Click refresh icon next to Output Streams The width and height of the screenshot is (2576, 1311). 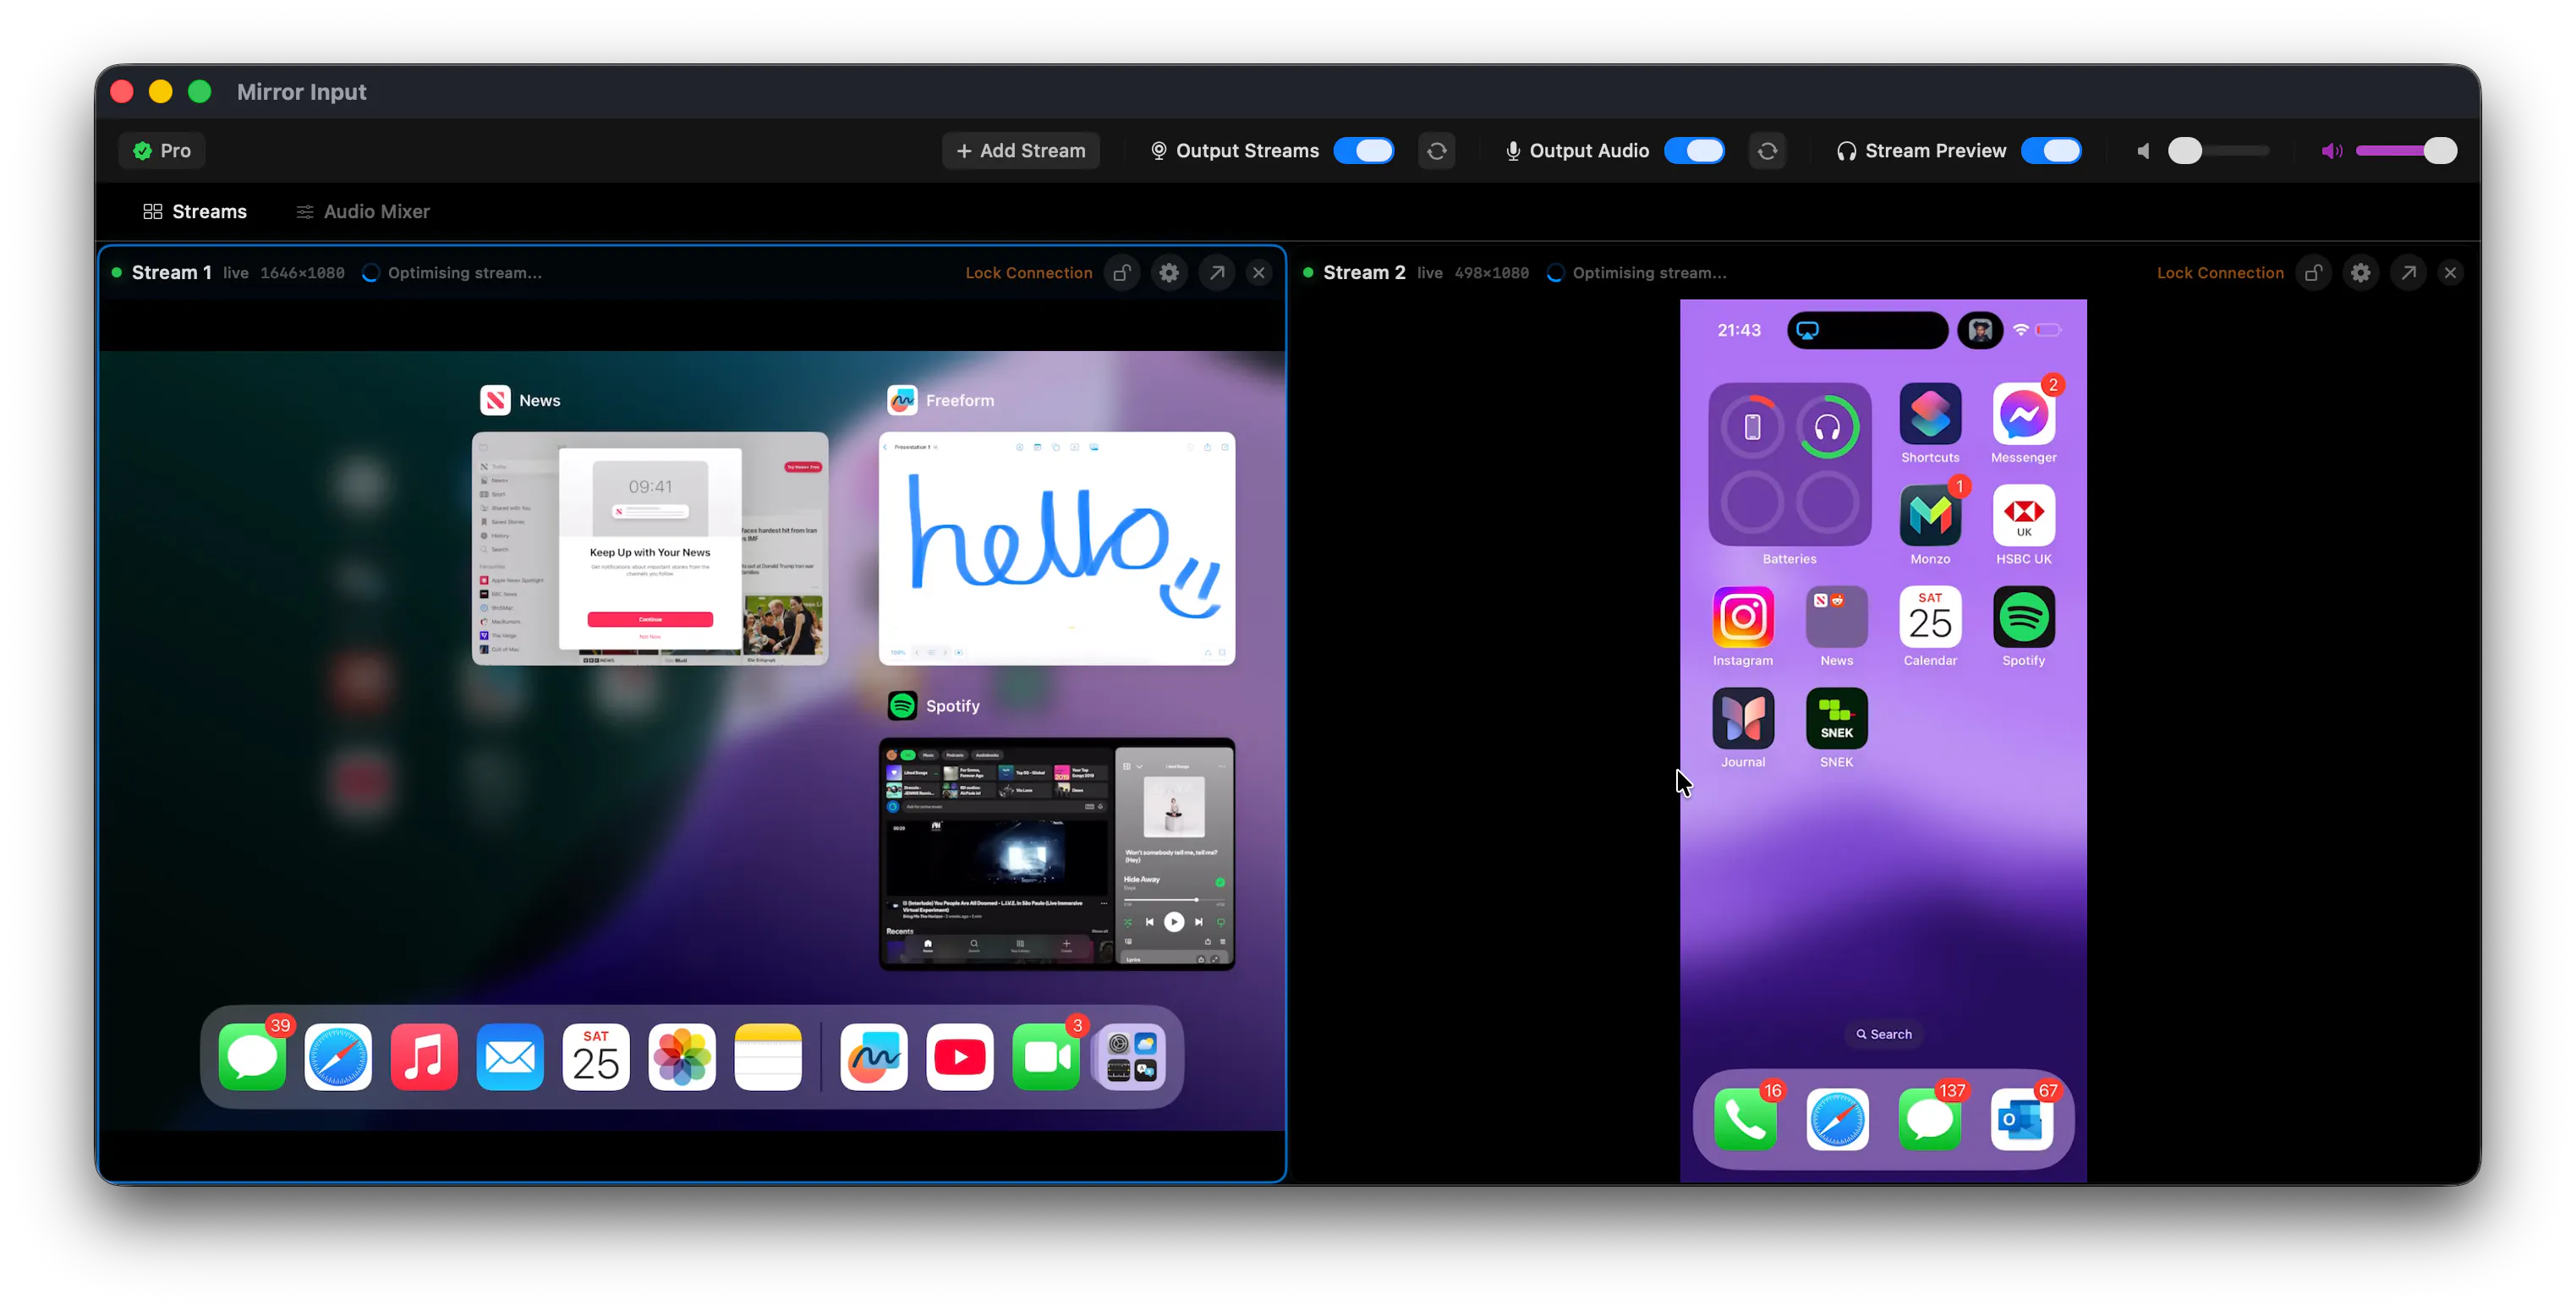coord(1436,151)
